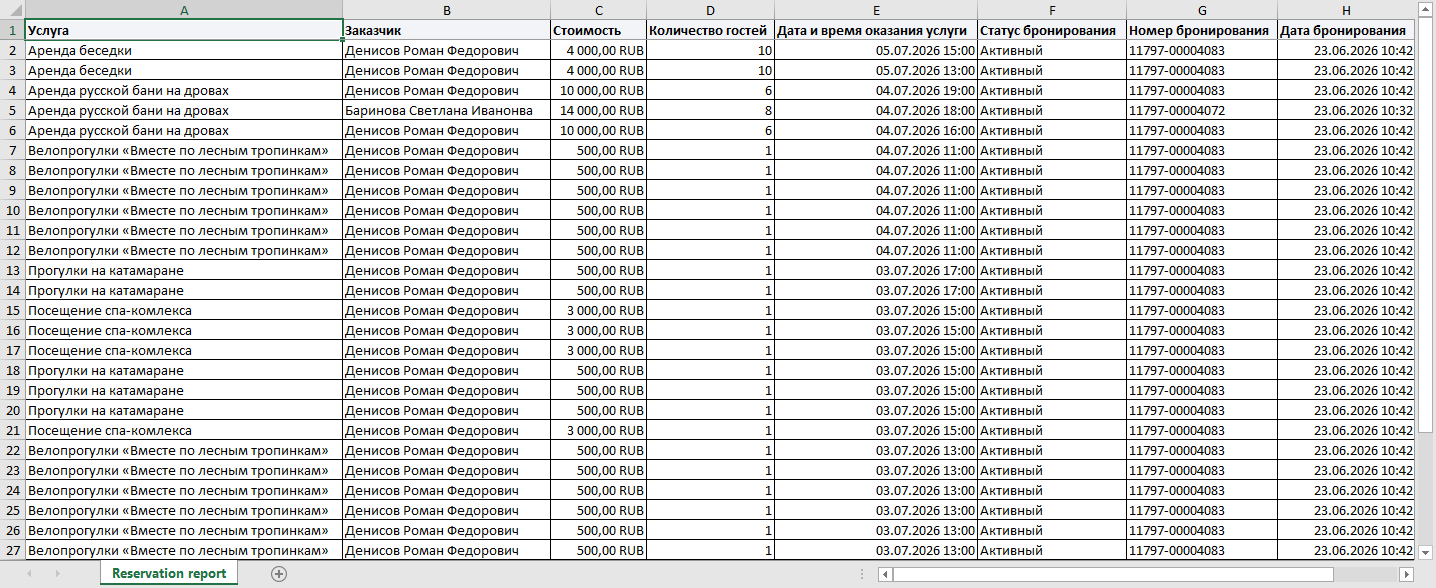Viewport: 1436px width, 588px height.
Task: Select the '04.07.2026 16:00' cell
Action: [876, 130]
